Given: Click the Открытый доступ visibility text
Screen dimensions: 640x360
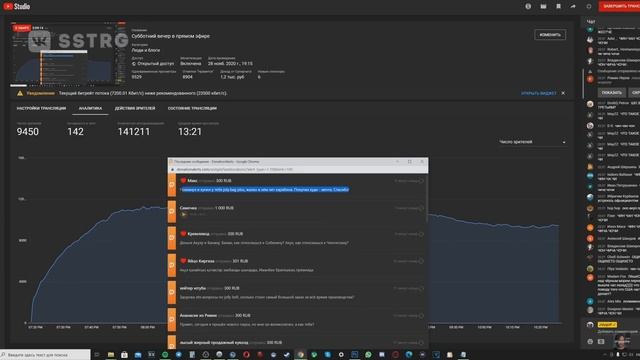Looking at the screenshot, I should 155,64.
